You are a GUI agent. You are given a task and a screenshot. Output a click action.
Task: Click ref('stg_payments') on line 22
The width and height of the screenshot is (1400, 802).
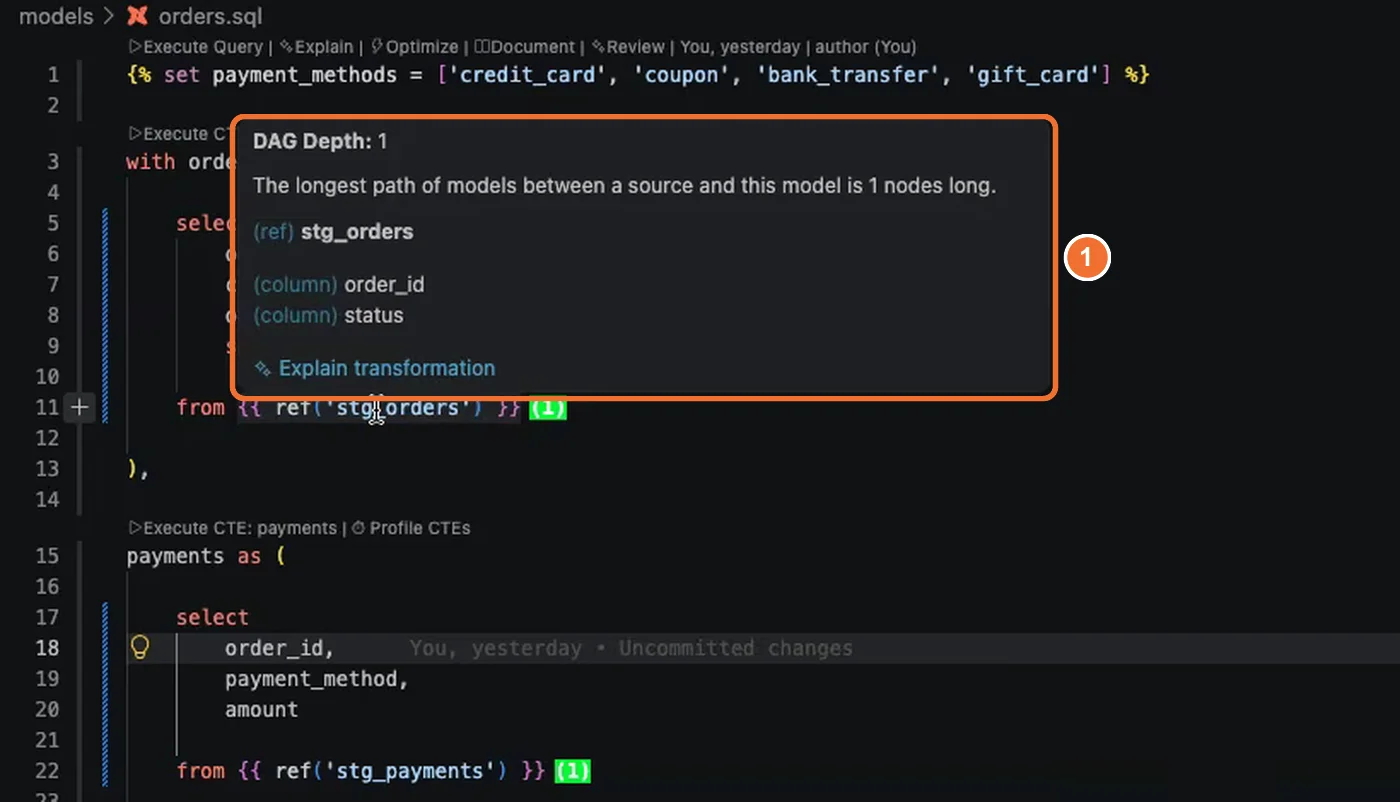click(391, 771)
